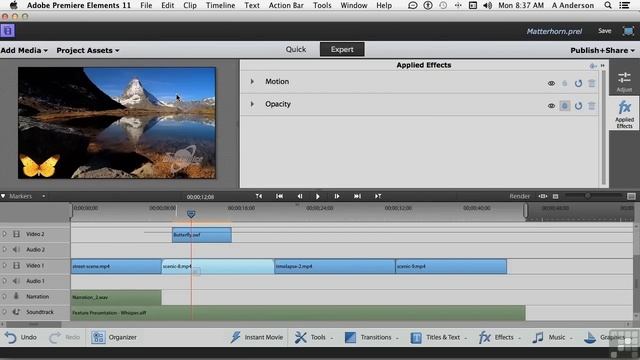
Task: Jump to end of timeline
Action: click(x=357, y=196)
